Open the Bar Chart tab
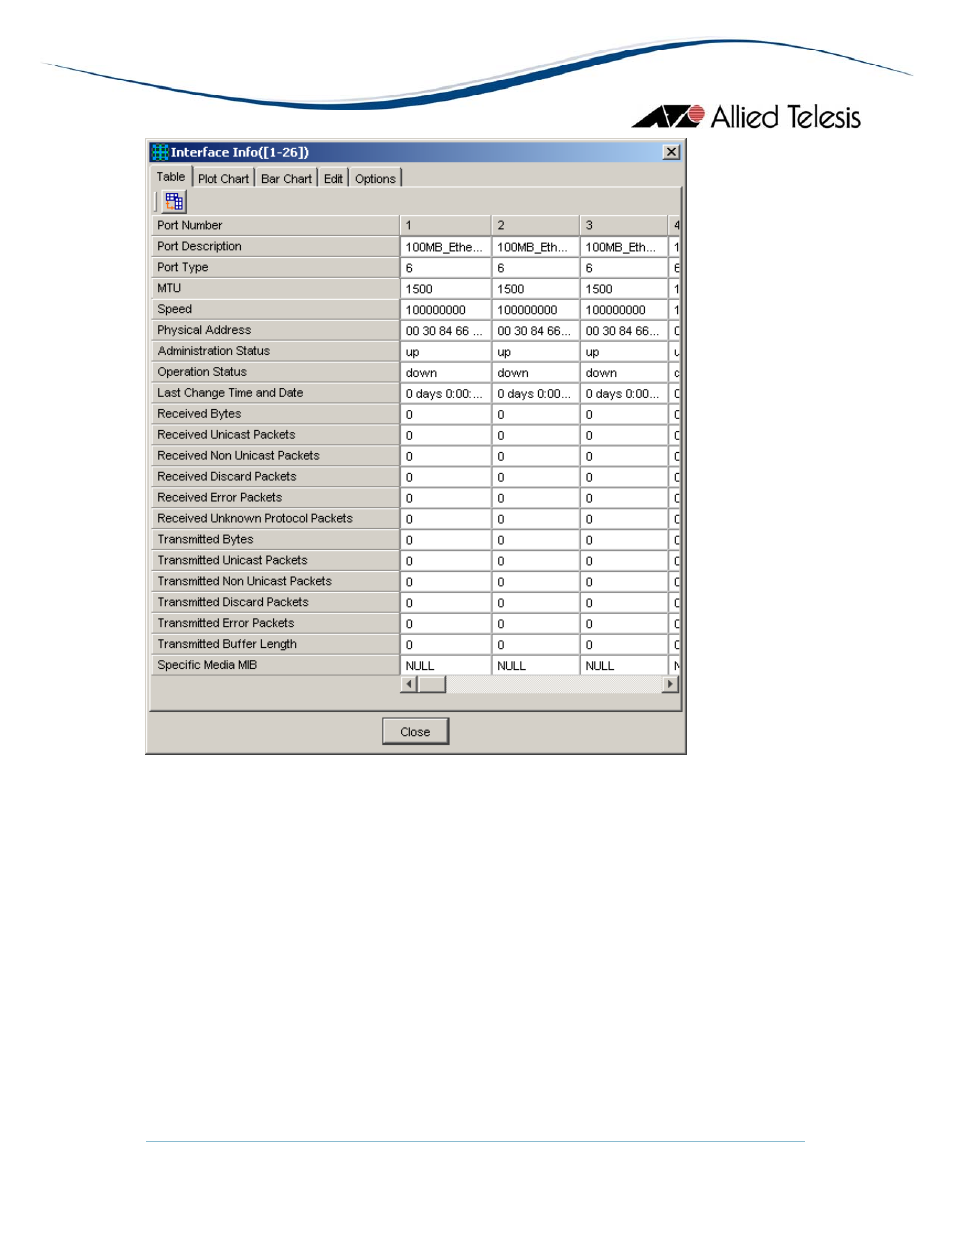This screenshot has width=954, height=1235. [x=286, y=179]
